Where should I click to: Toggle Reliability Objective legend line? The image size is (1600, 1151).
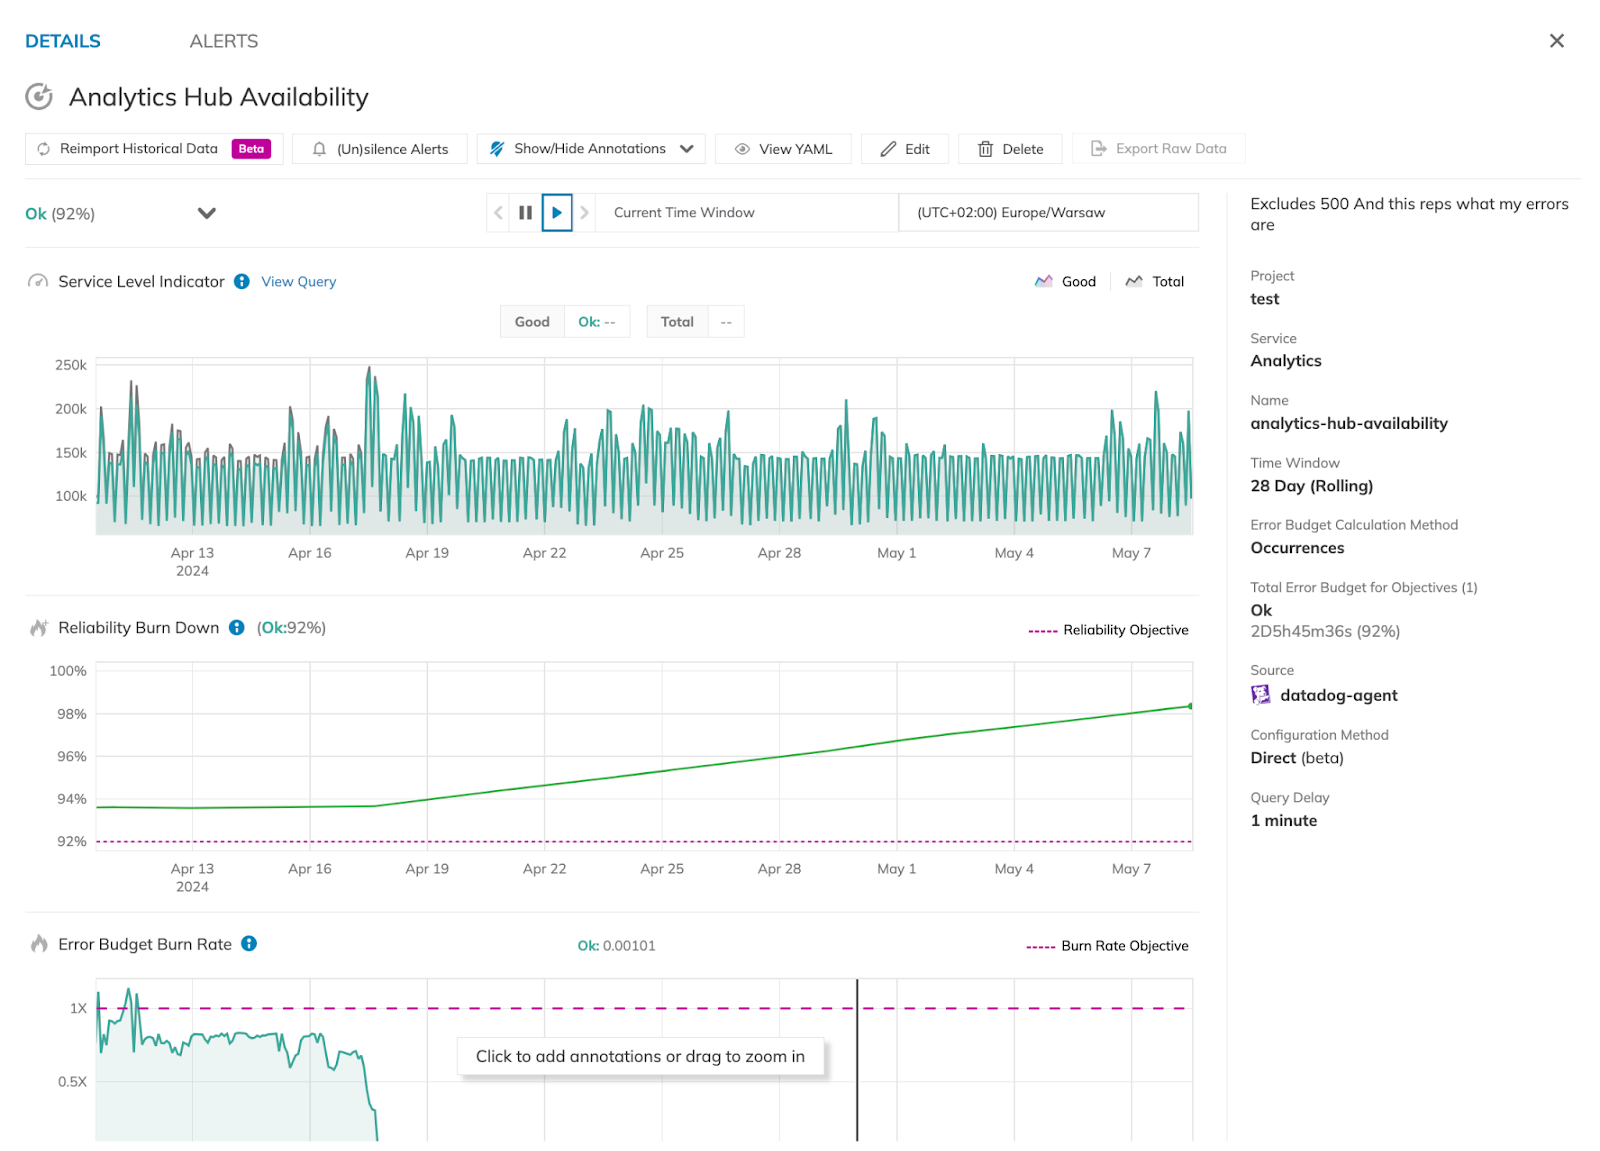coord(1109,630)
